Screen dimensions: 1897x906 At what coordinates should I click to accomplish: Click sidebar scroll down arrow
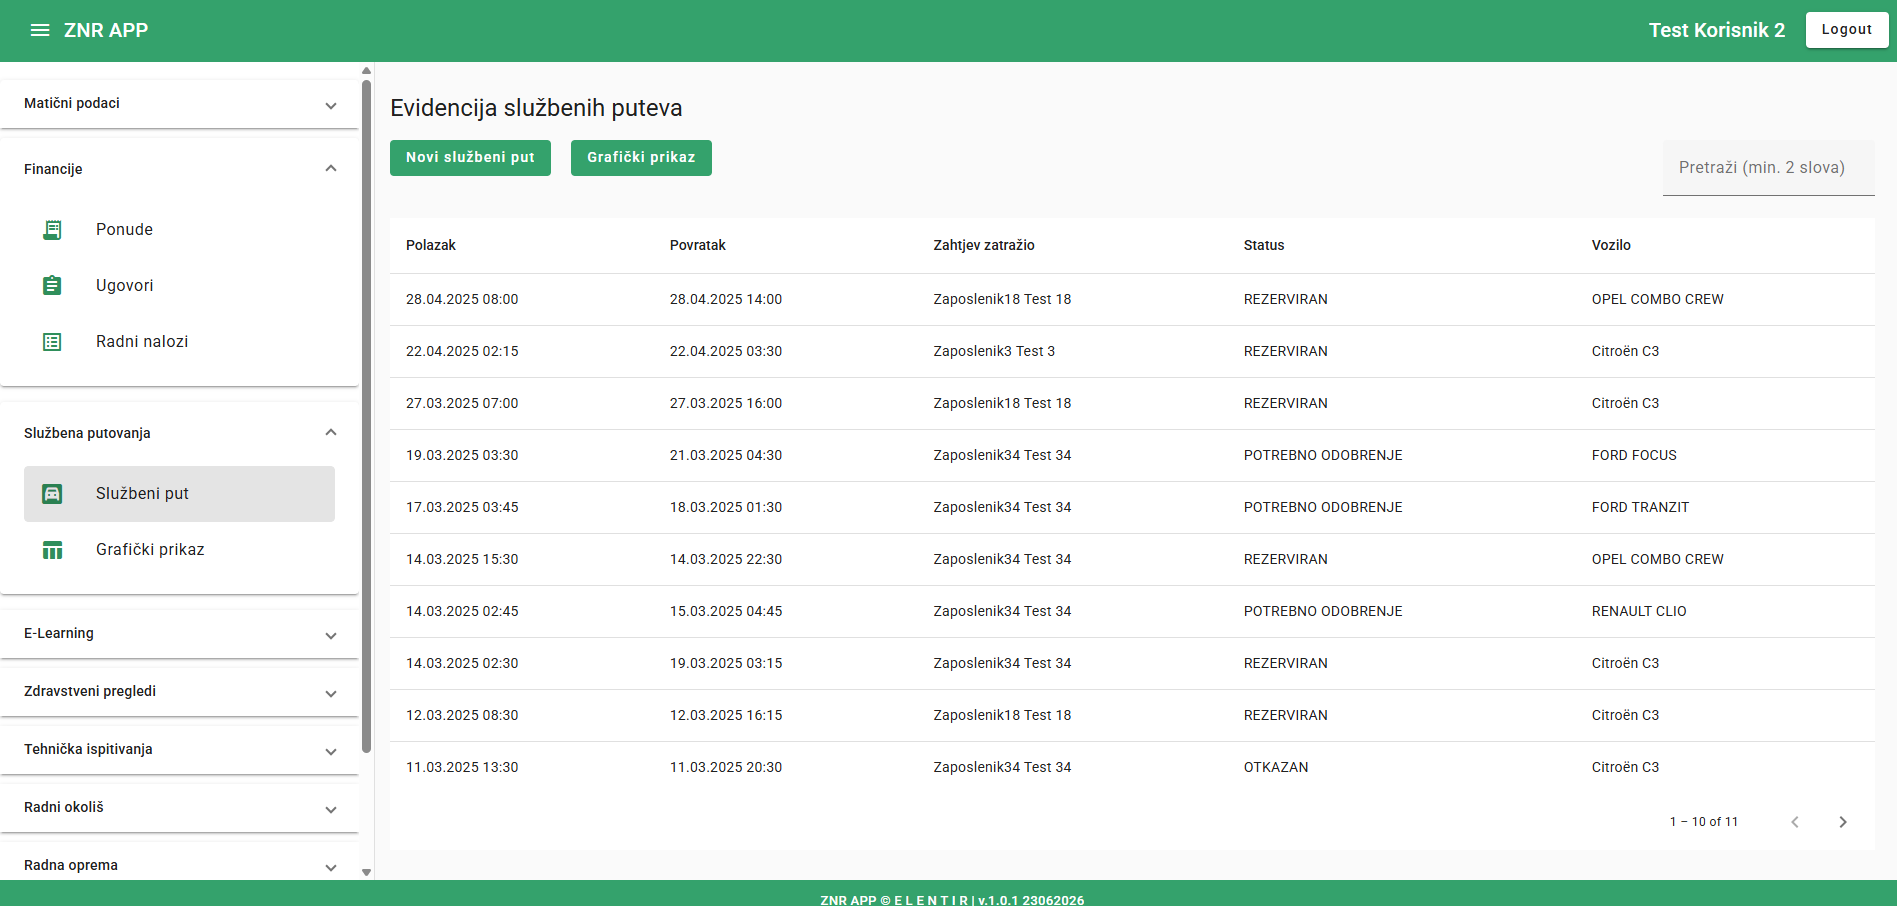point(366,872)
